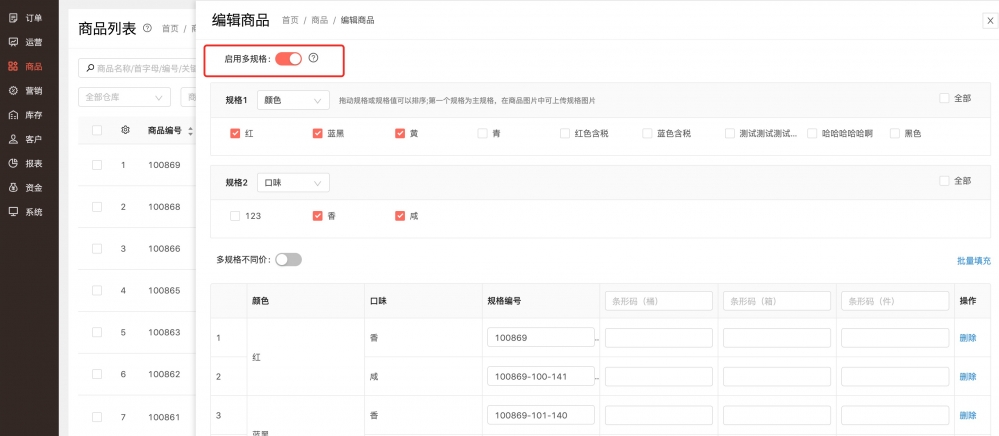Click help icon beside 启用多规格 toggle
Screen dimensions: 999x436
click(313, 58)
